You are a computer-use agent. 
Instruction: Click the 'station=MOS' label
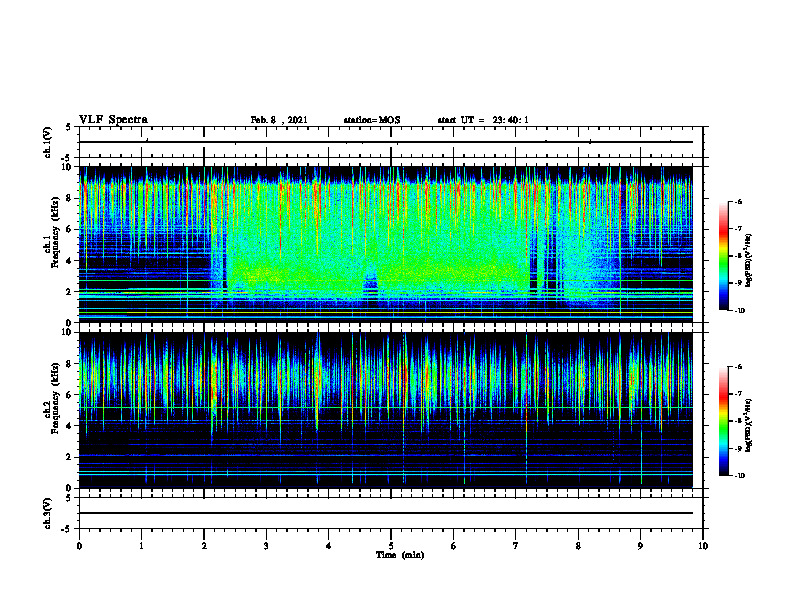pos(372,120)
